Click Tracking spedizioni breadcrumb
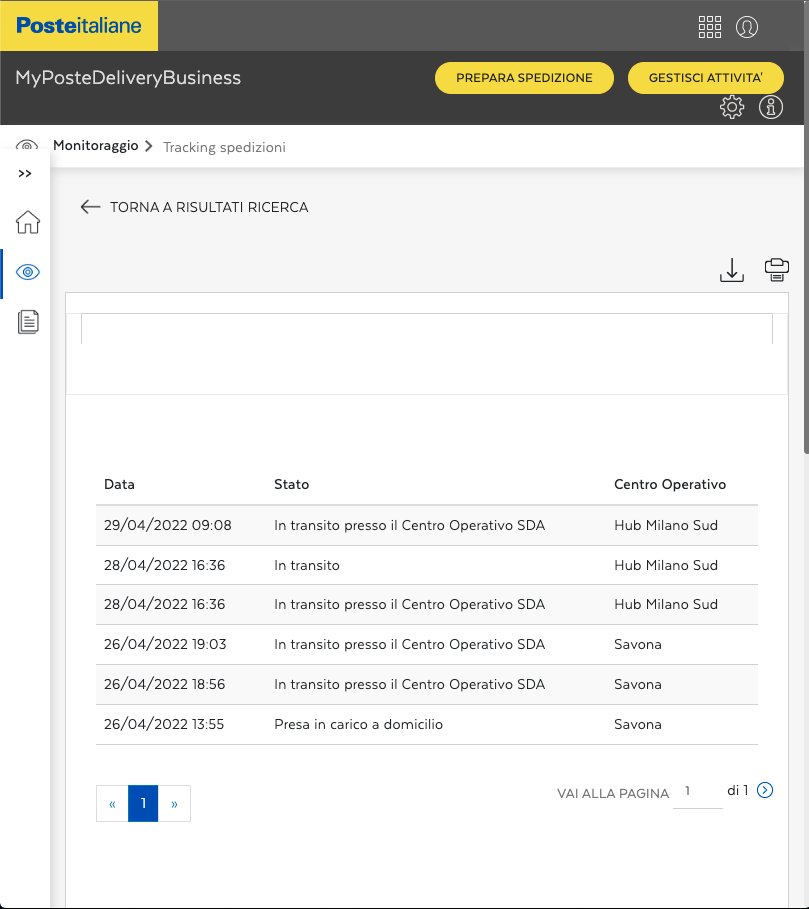This screenshot has width=809, height=909. point(224,147)
